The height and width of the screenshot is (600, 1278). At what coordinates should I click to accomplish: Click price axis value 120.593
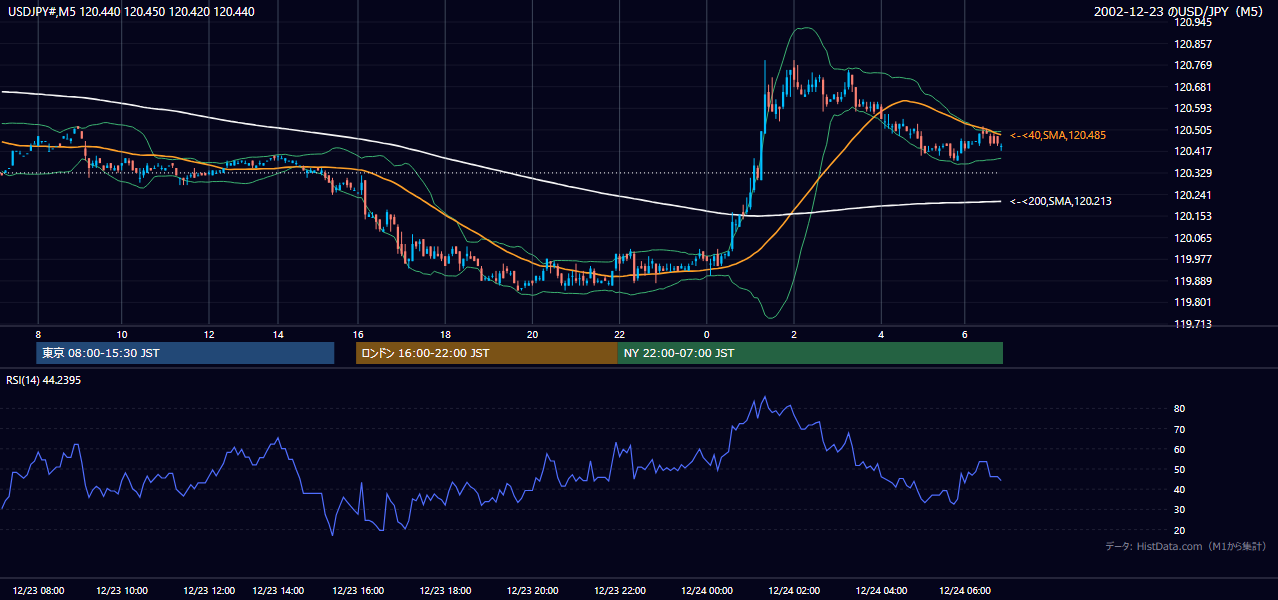coord(1194,108)
